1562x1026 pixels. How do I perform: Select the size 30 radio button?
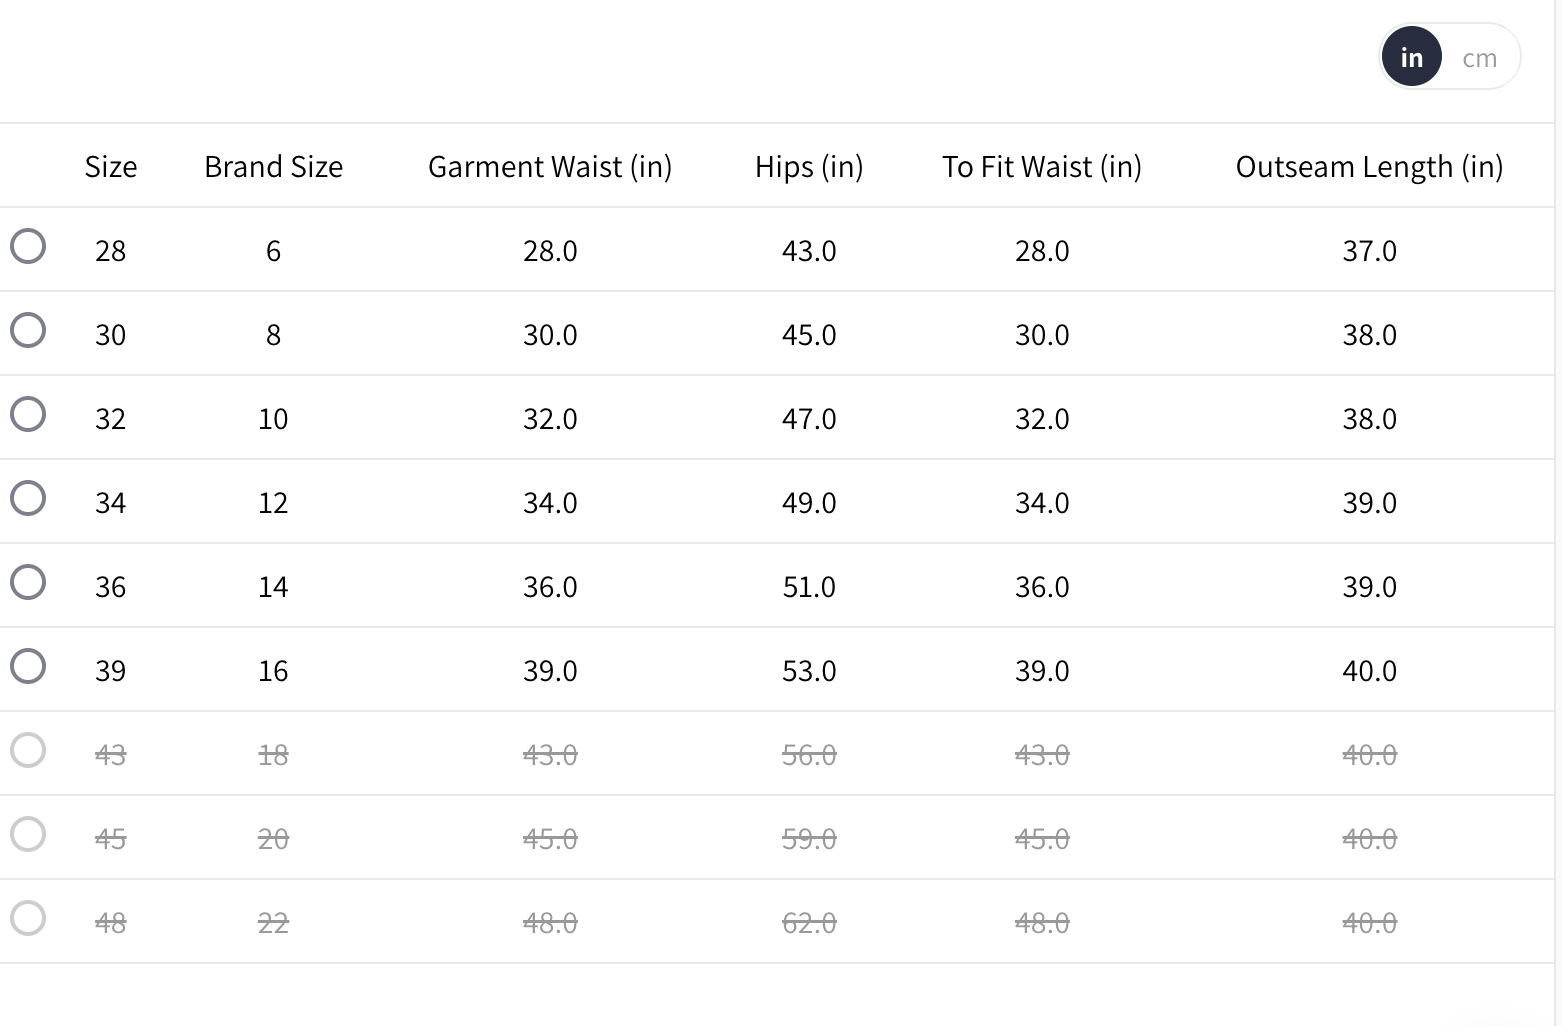pos(28,330)
